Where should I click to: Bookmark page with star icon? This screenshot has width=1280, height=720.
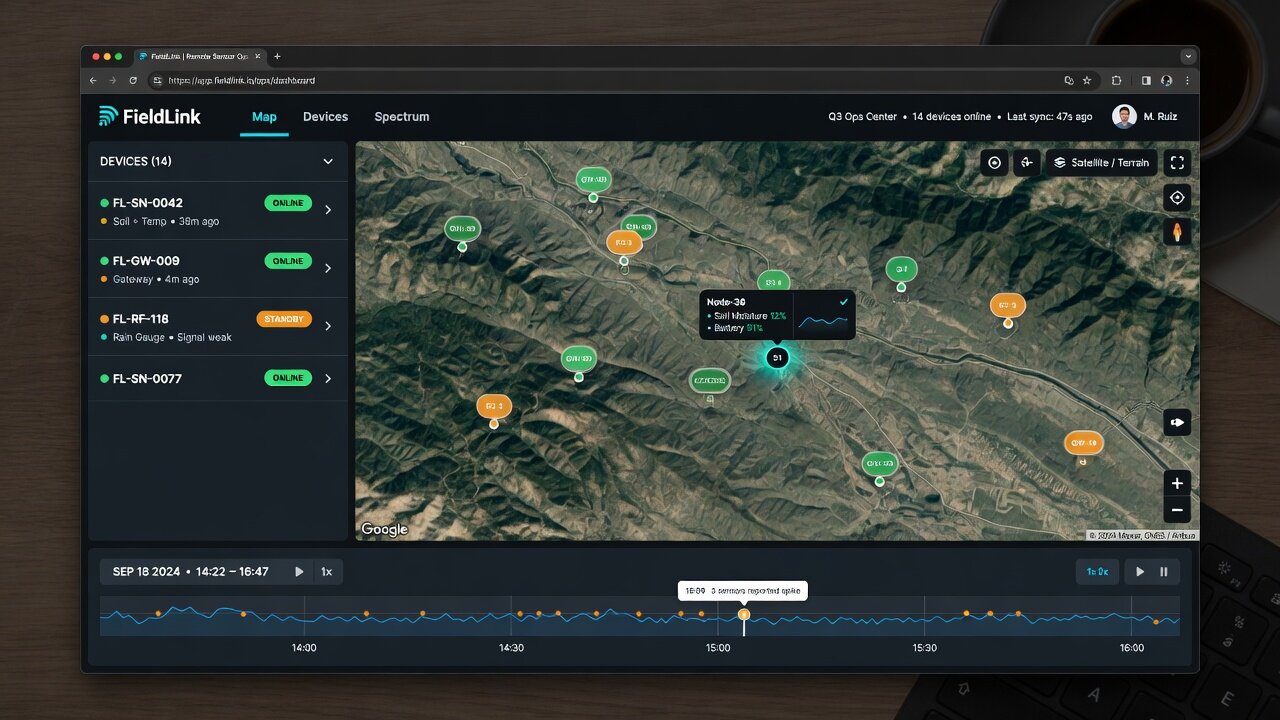[x=1088, y=80]
